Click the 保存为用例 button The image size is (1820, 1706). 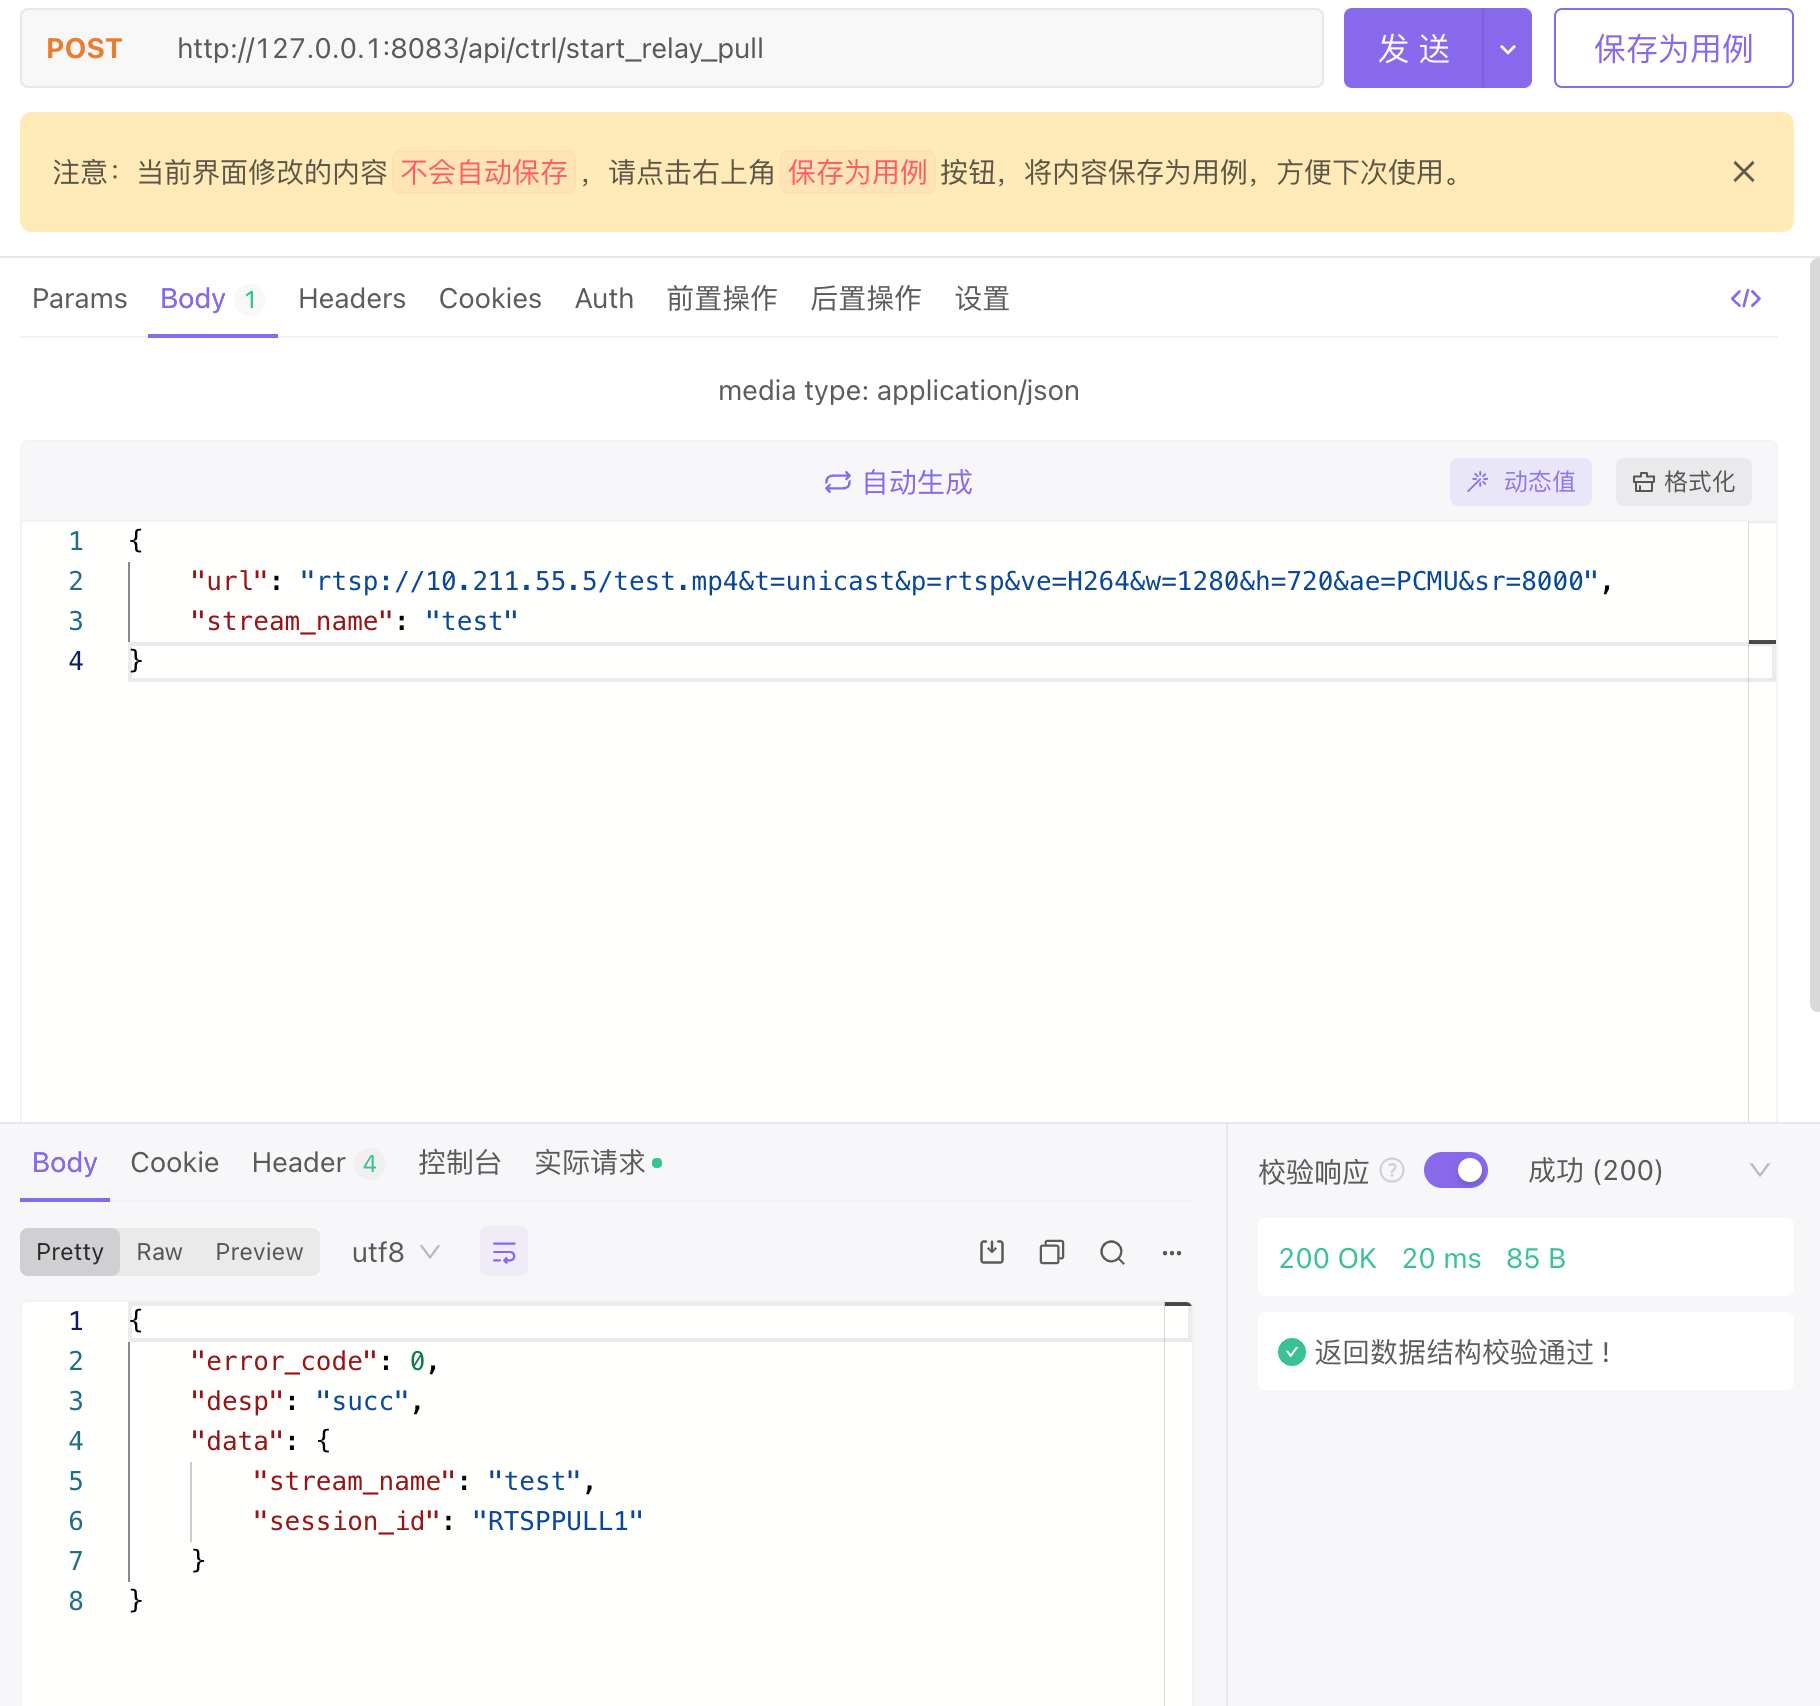click(x=1673, y=48)
